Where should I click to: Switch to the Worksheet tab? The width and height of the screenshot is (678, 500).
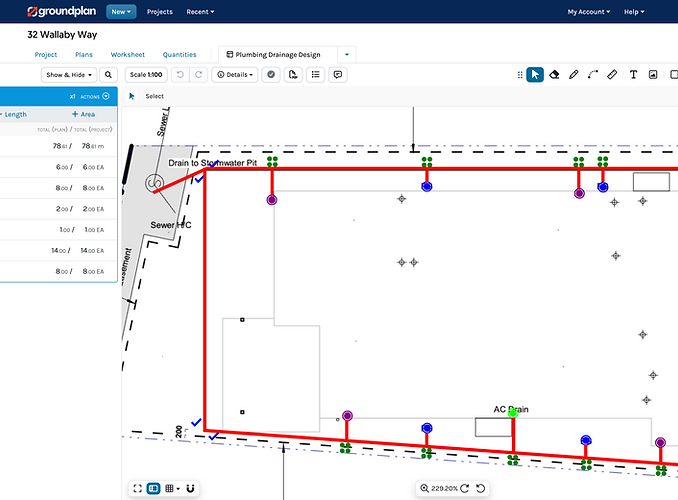pyautogui.click(x=128, y=54)
